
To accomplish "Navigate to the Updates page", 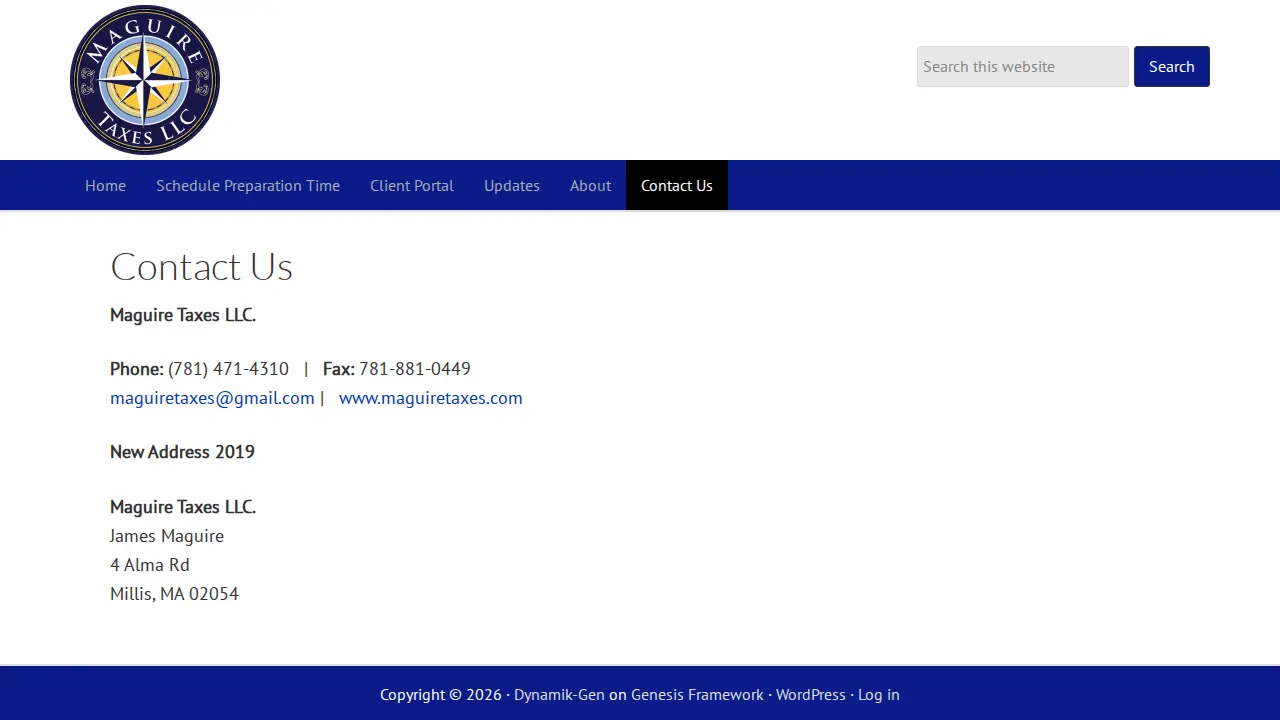I will point(512,185).
